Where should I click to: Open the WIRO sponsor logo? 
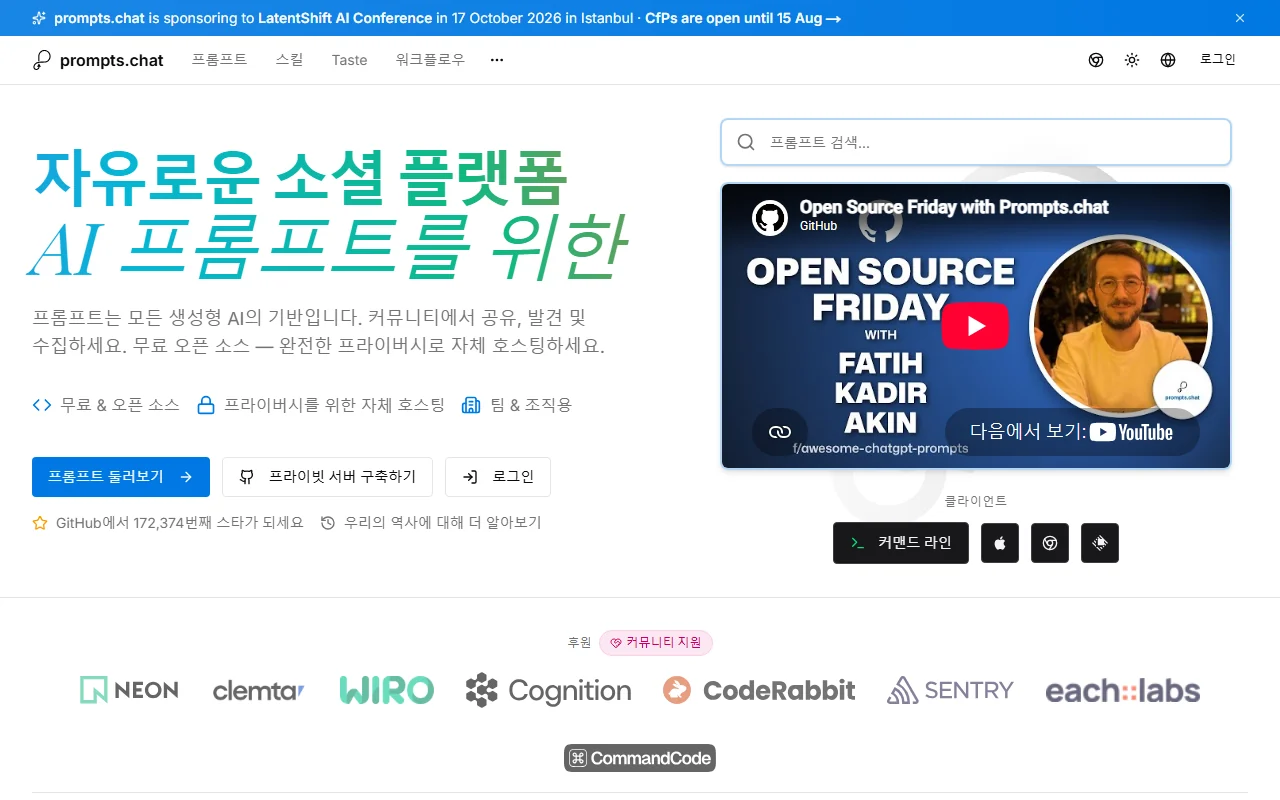tap(387, 690)
